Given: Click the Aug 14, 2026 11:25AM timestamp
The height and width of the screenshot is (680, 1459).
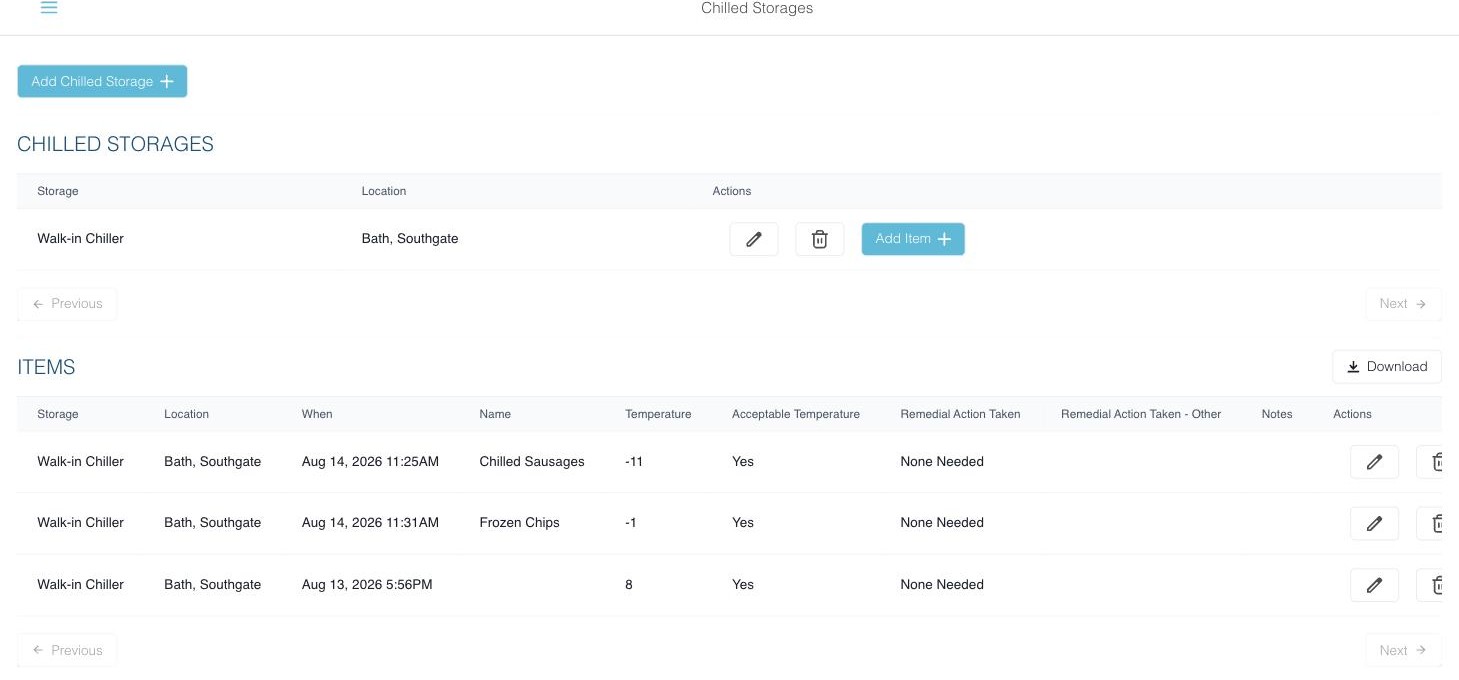Looking at the screenshot, I should (370, 462).
